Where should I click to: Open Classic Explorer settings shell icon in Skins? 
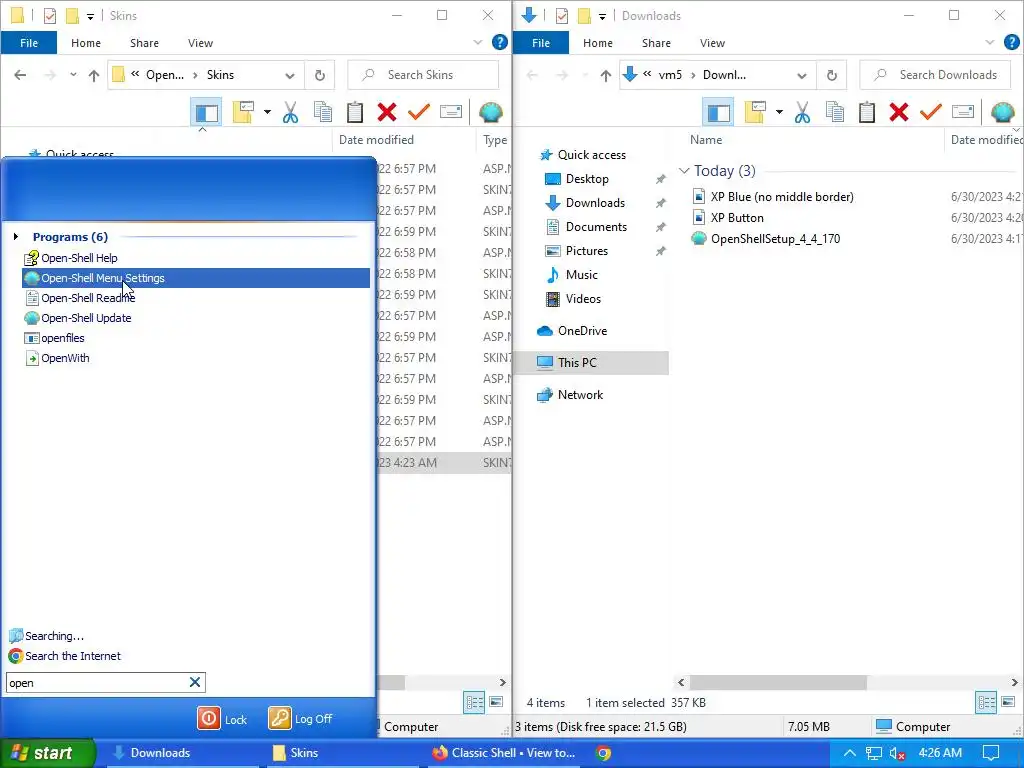(490, 112)
